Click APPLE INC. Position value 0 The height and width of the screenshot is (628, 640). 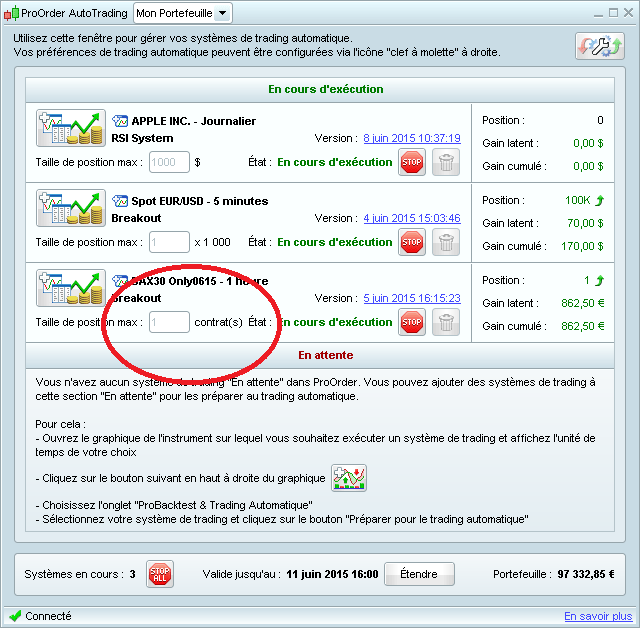(x=600, y=120)
